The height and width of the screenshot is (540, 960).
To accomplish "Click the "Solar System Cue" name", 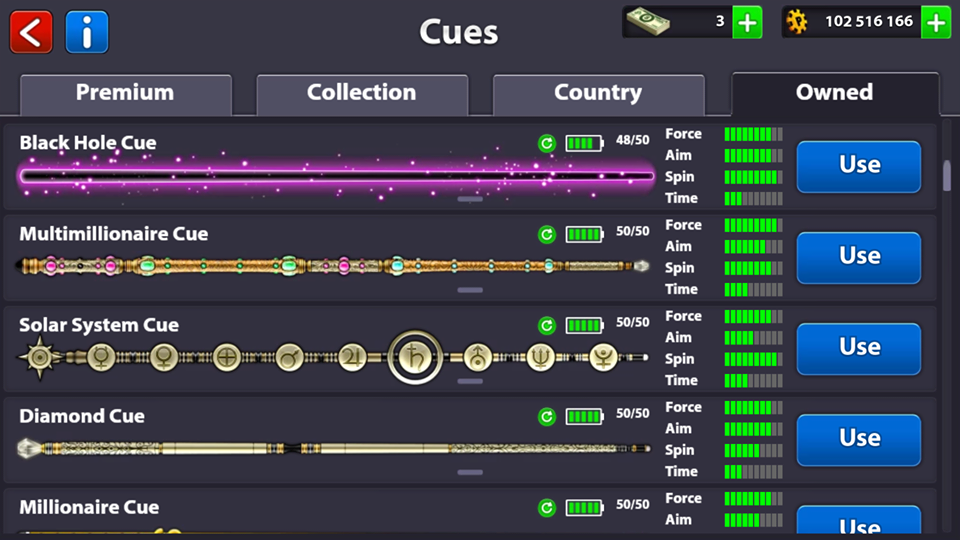I will (x=99, y=326).
